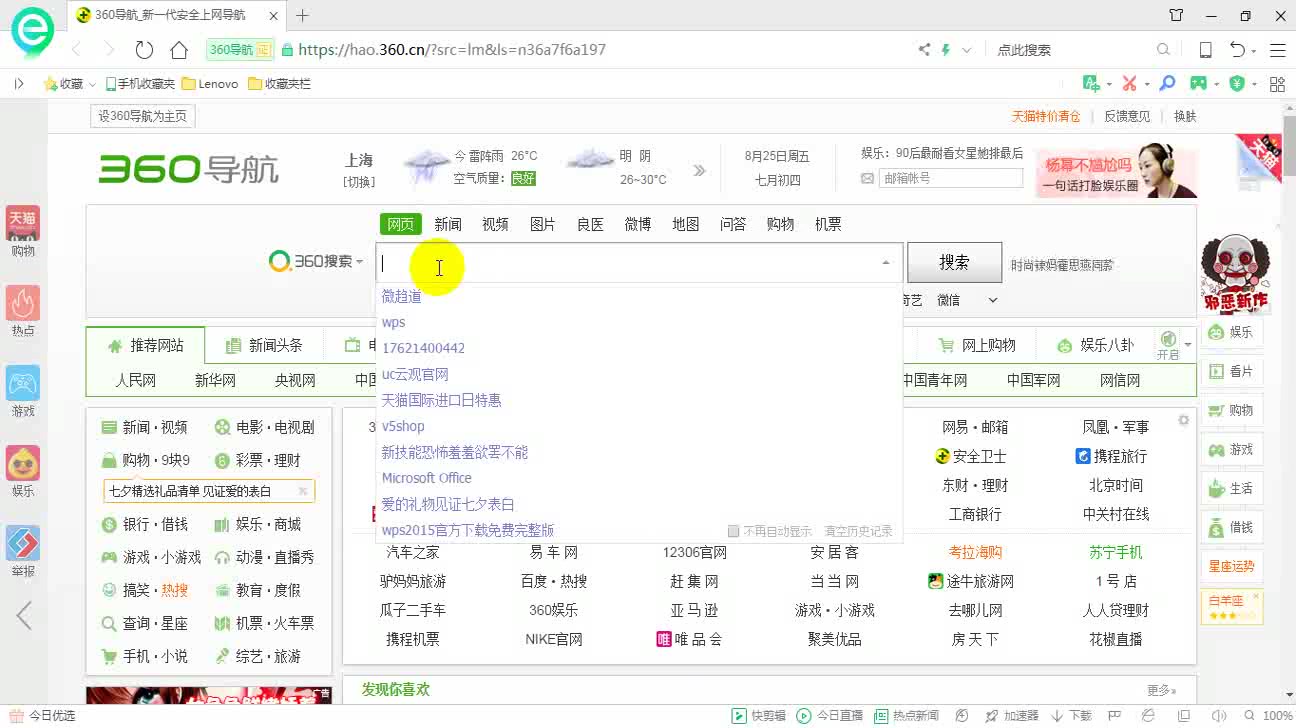1296x728 pixels.
Task: Click 清空历史记录 link
Action: click(x=858, y=531)
